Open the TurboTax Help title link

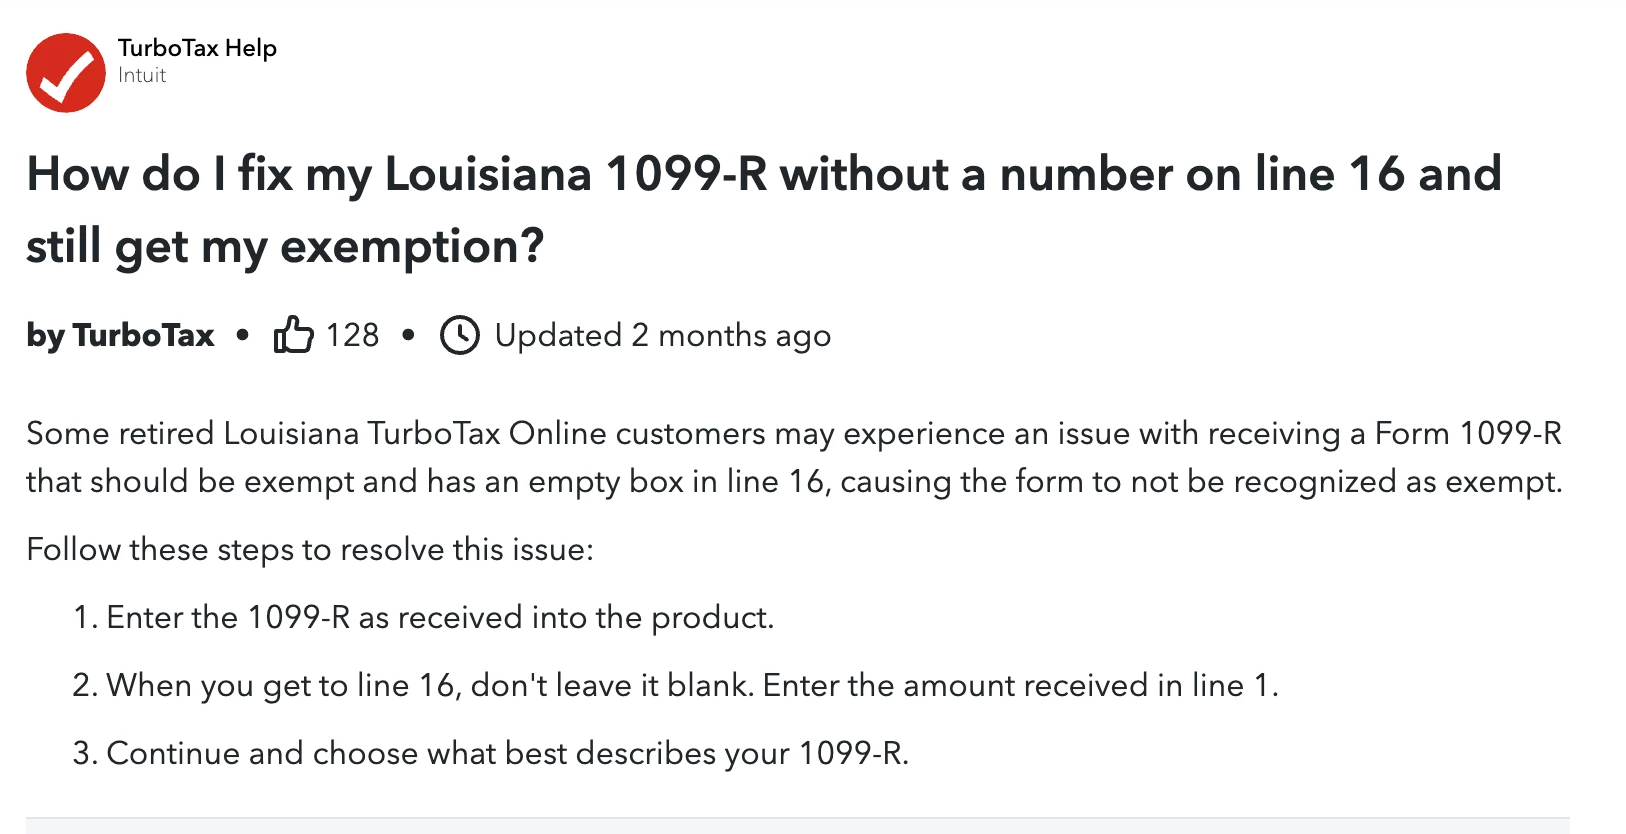(197, 48)
